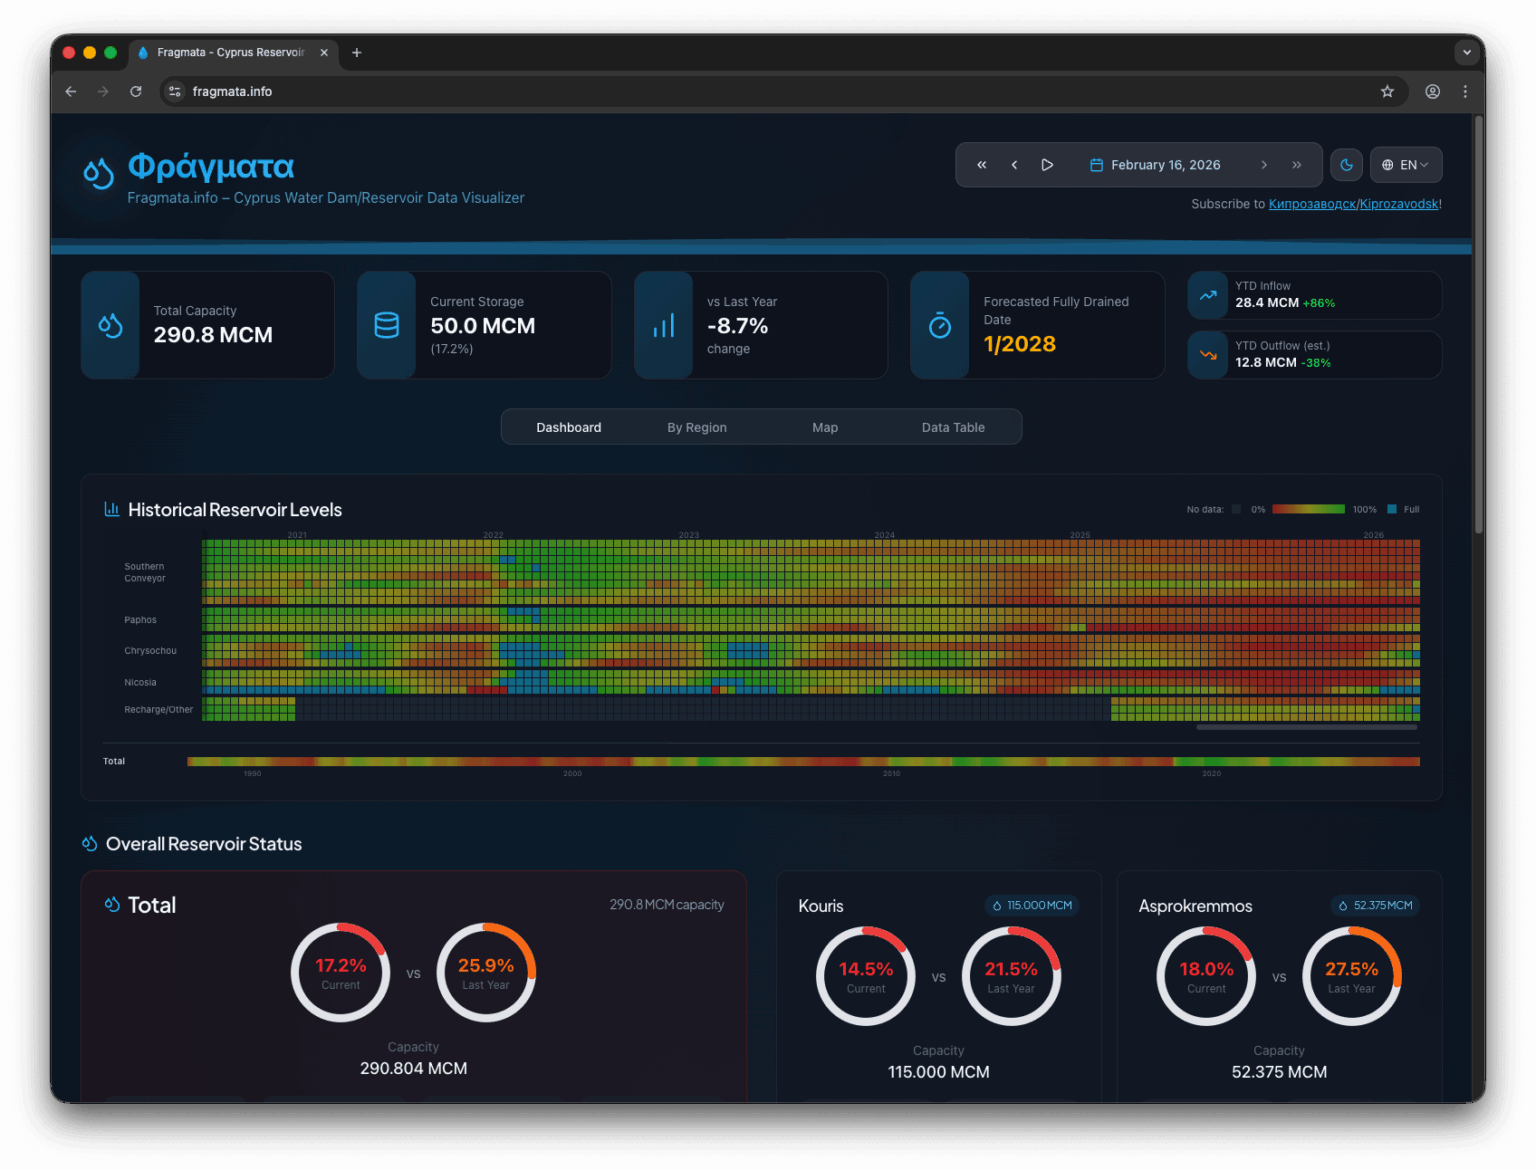
Task: Jump to the first date with double-left arrows
Action: [x=982, y=165]
